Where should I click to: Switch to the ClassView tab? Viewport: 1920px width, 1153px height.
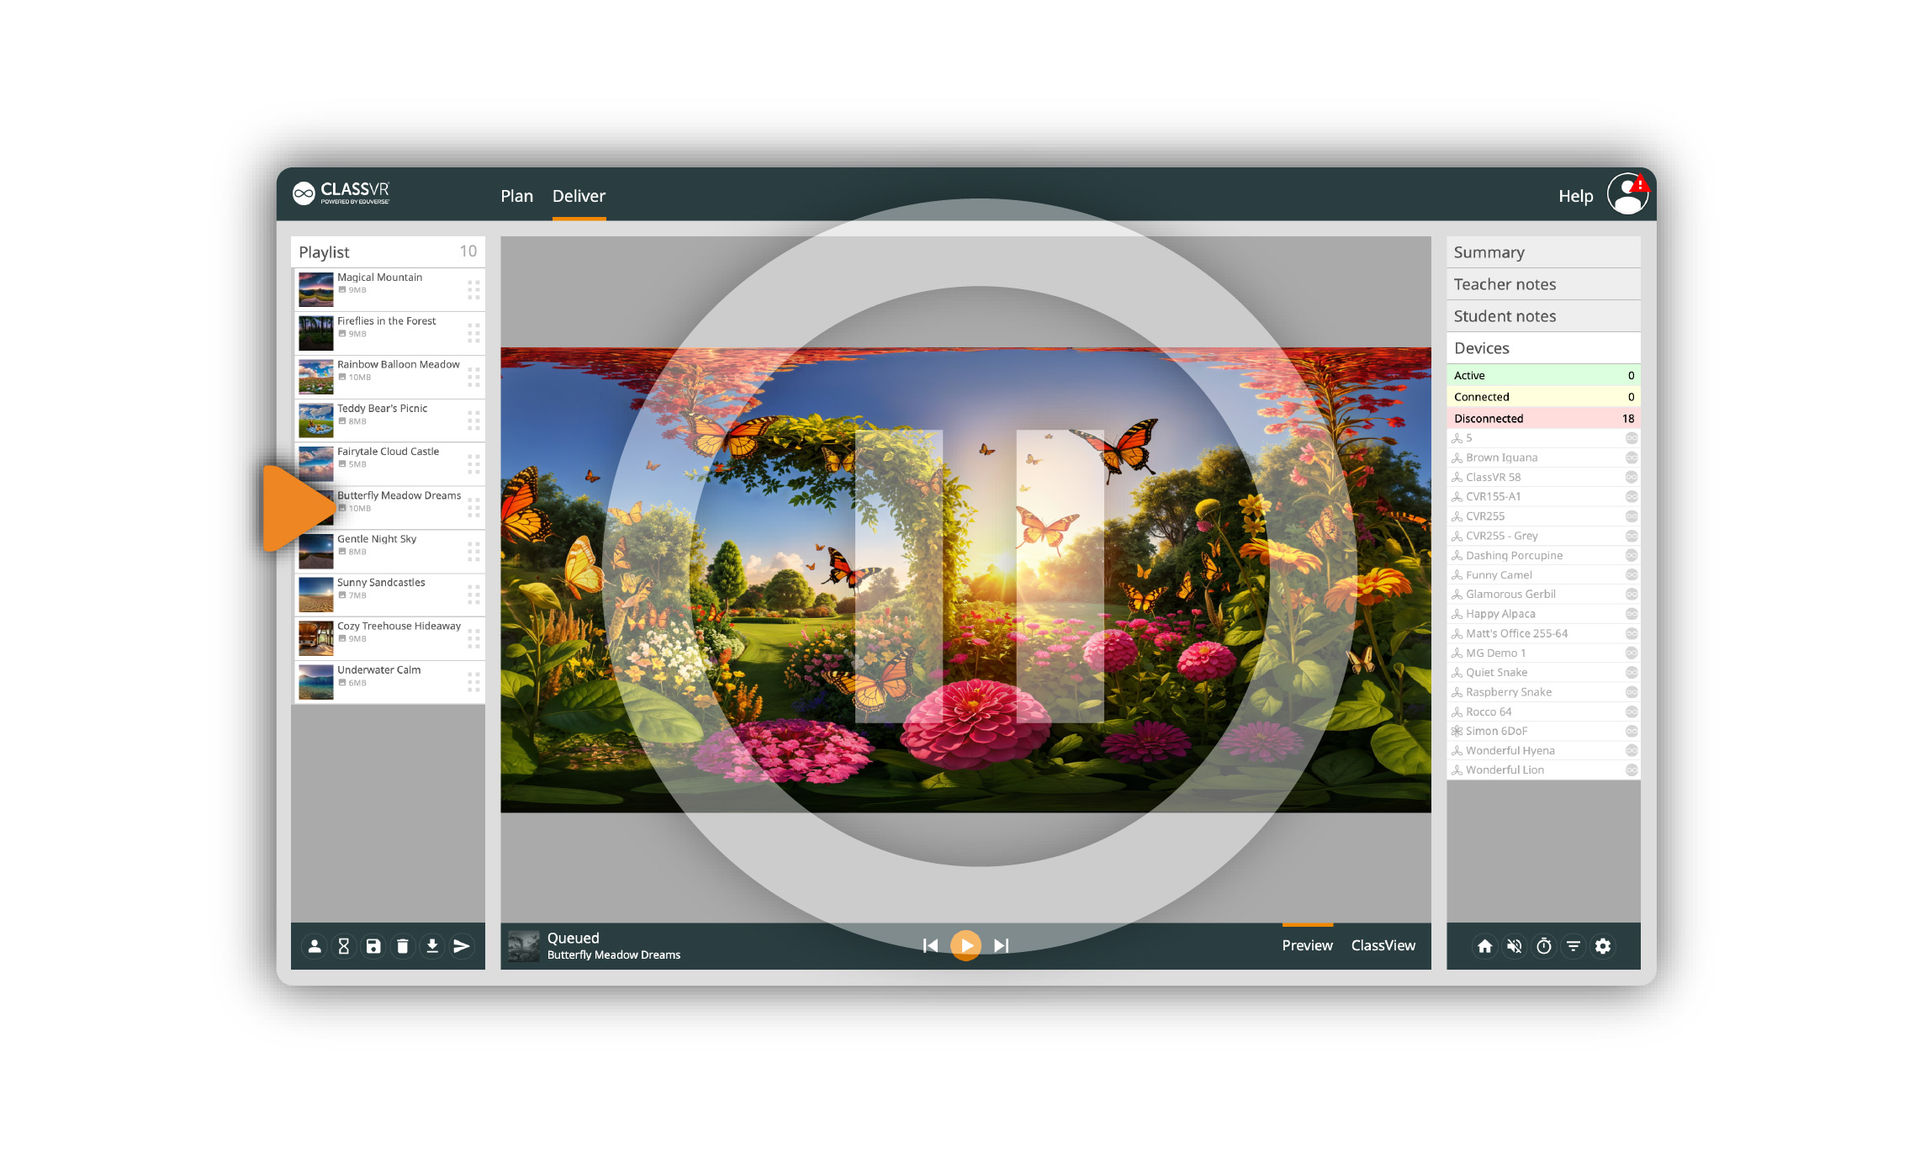(x=1382, y=945)
